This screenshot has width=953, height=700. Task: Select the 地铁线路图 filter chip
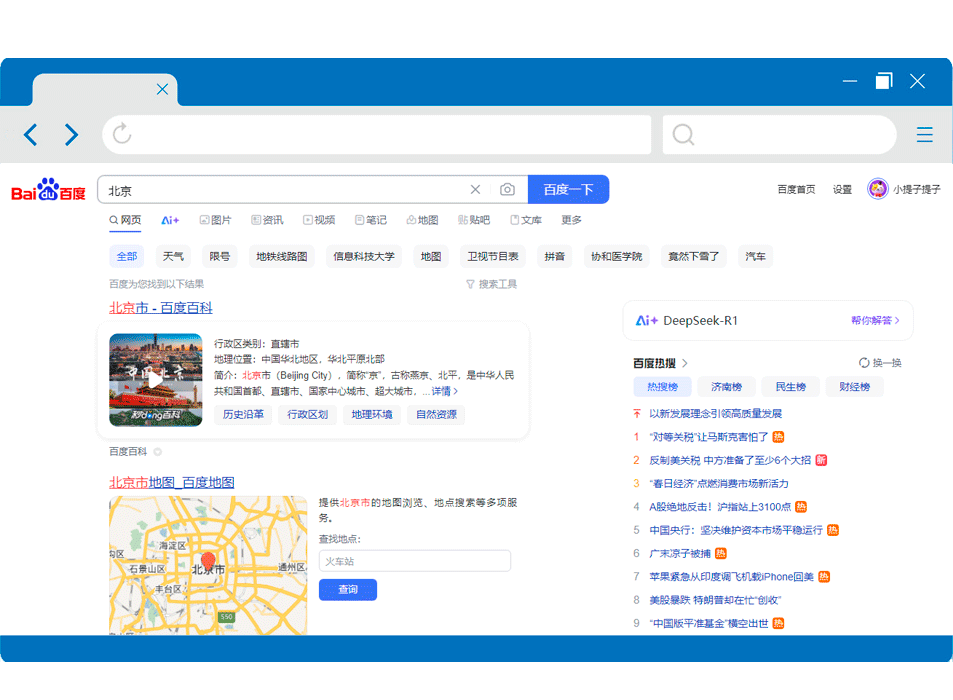[281, 256]
